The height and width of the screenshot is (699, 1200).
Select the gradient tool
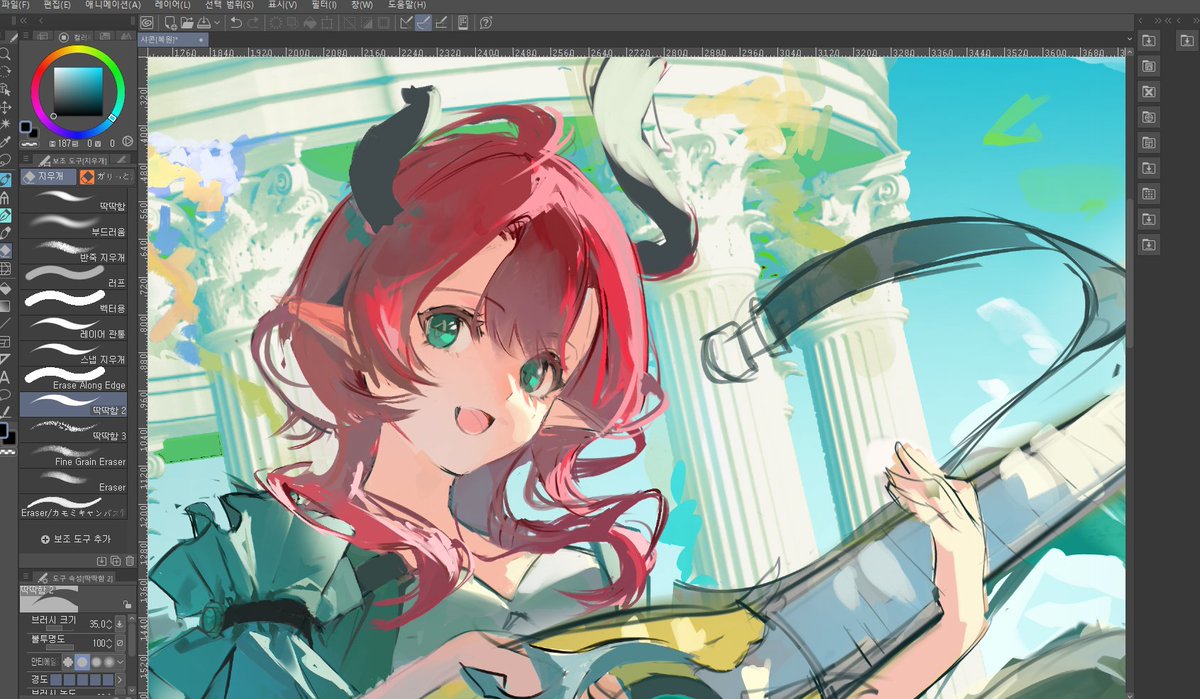pos(6,305)
